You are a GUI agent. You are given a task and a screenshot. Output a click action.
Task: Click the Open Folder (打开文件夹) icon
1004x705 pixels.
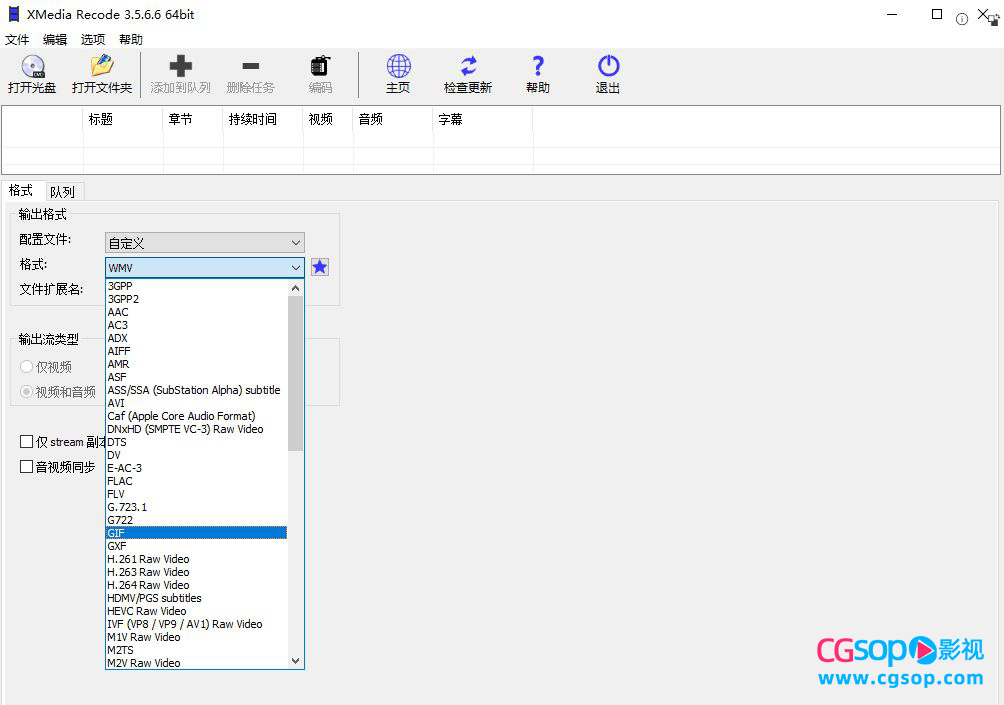[x=102, y=68]
